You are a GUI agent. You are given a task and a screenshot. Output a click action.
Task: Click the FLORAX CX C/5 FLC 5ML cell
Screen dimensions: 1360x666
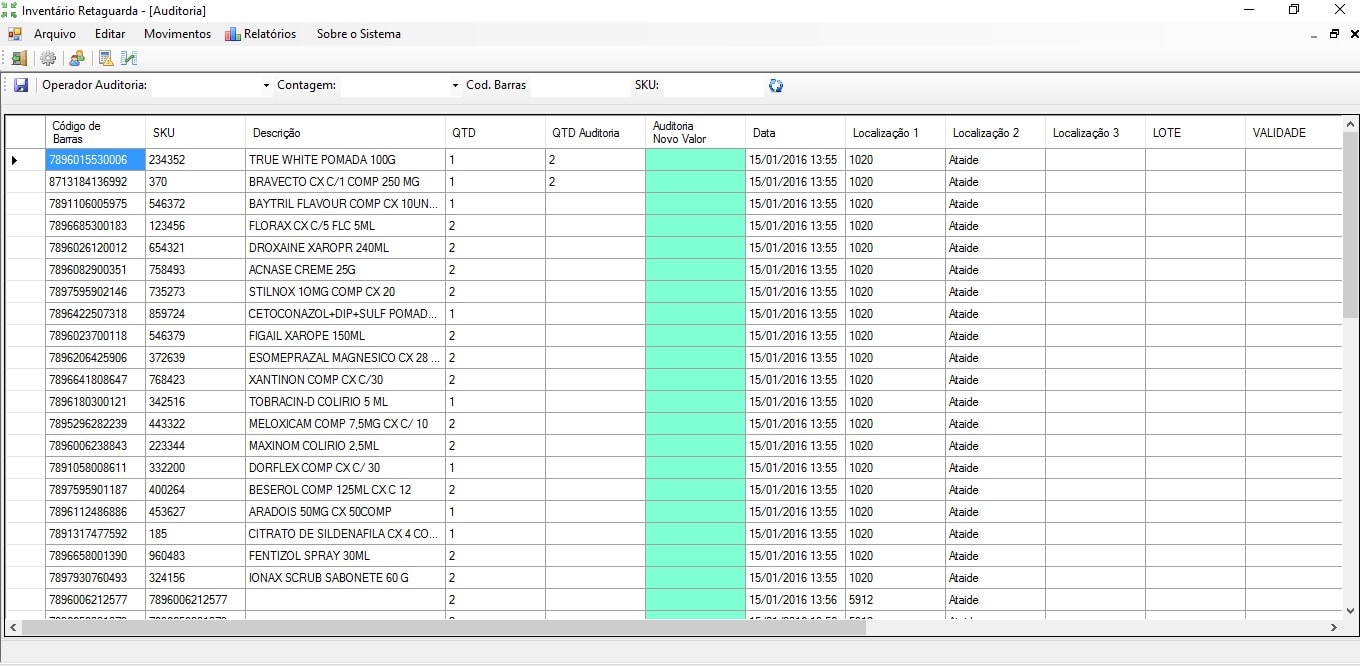[x=345, y=226]
